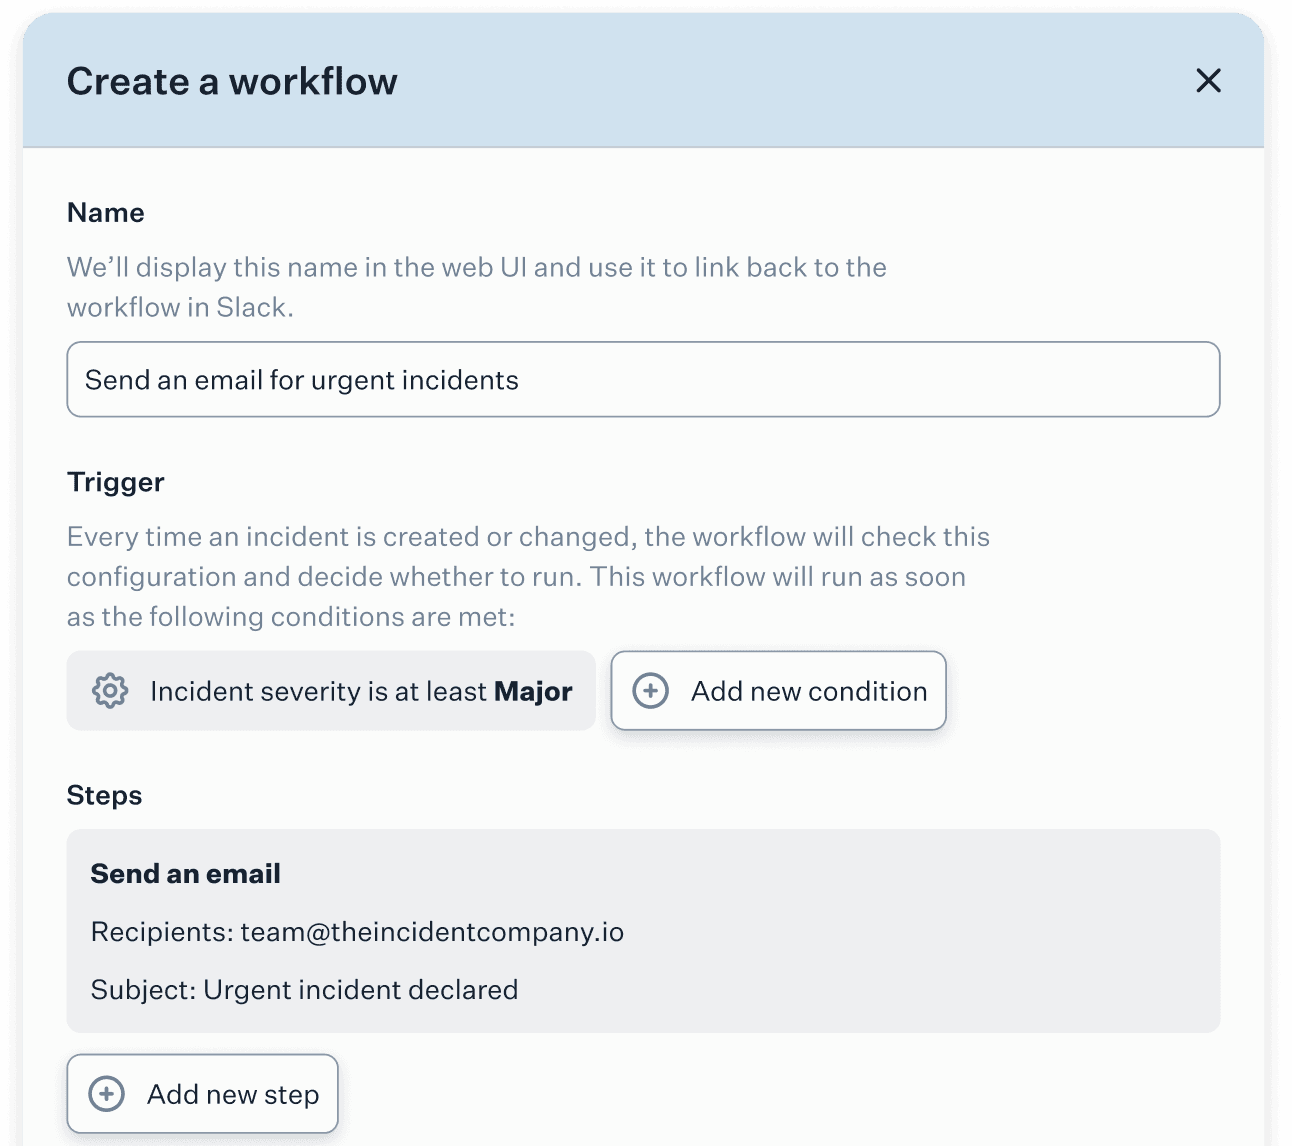1292x1146 pixels.
Task: Click the Trigger explanation paragraph
Action: pos(528,577)
